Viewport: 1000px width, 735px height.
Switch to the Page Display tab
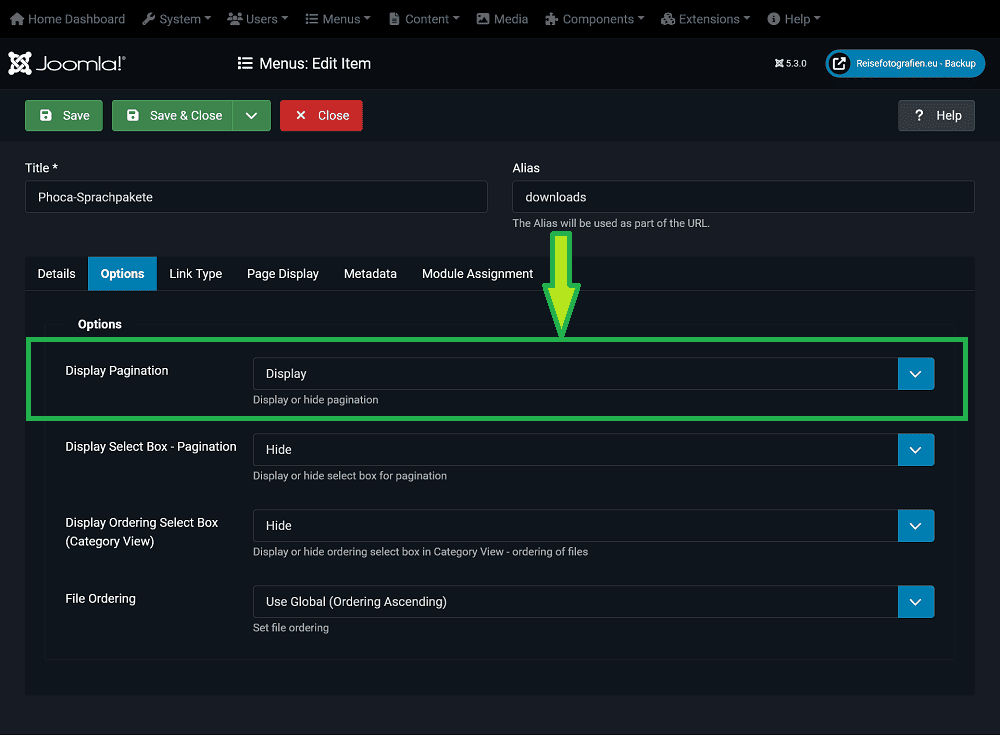coord(283,274)
